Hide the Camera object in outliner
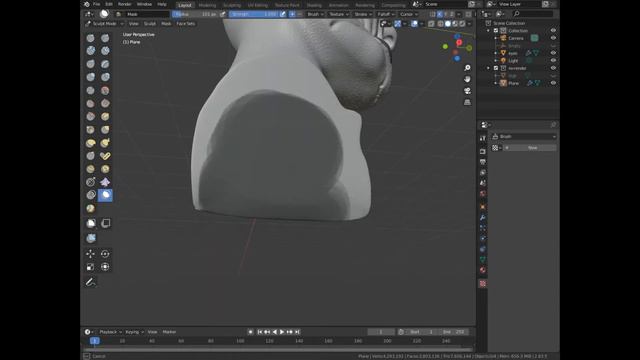Screen dimensions: 640x360 point(553,38)
